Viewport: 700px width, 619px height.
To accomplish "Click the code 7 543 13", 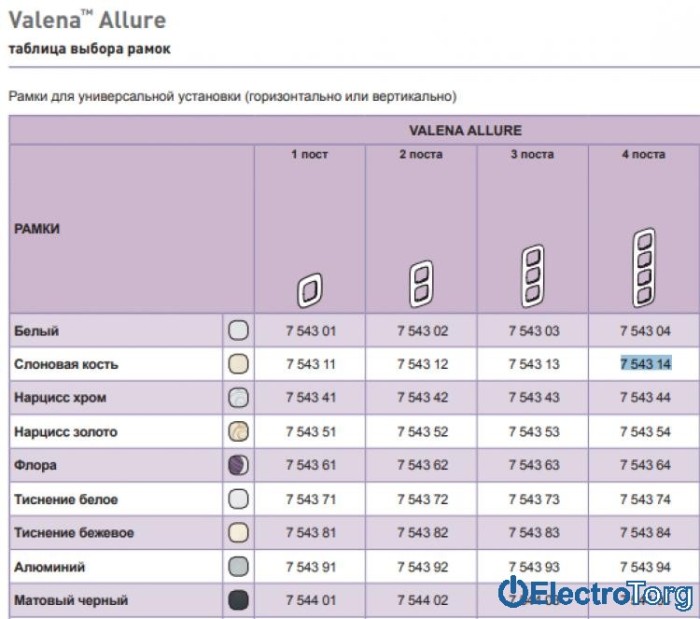I will pos(534,364).
